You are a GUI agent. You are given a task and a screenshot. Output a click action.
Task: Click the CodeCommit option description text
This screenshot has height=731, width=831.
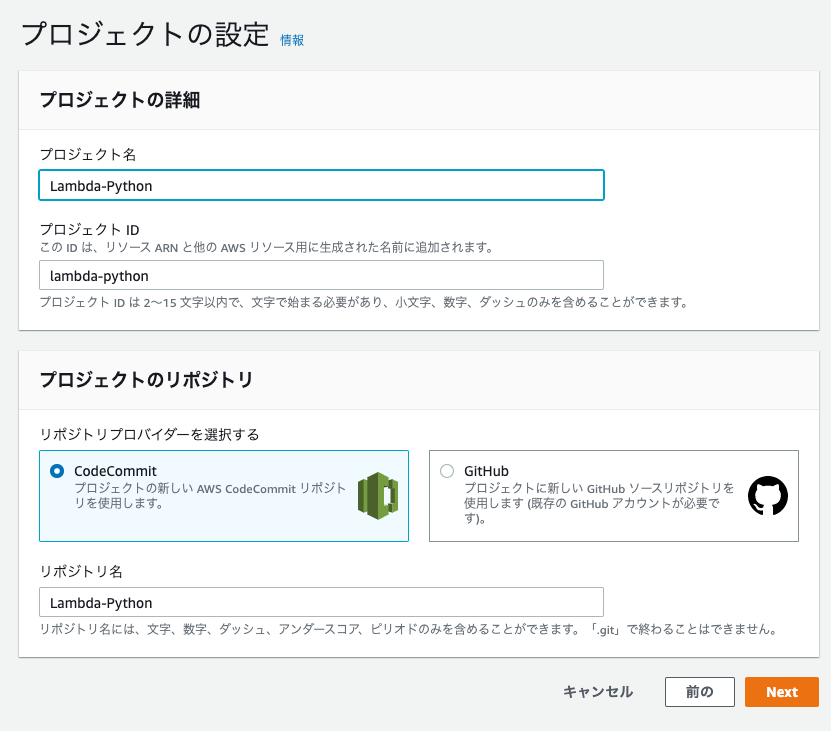tap(210, 496)
